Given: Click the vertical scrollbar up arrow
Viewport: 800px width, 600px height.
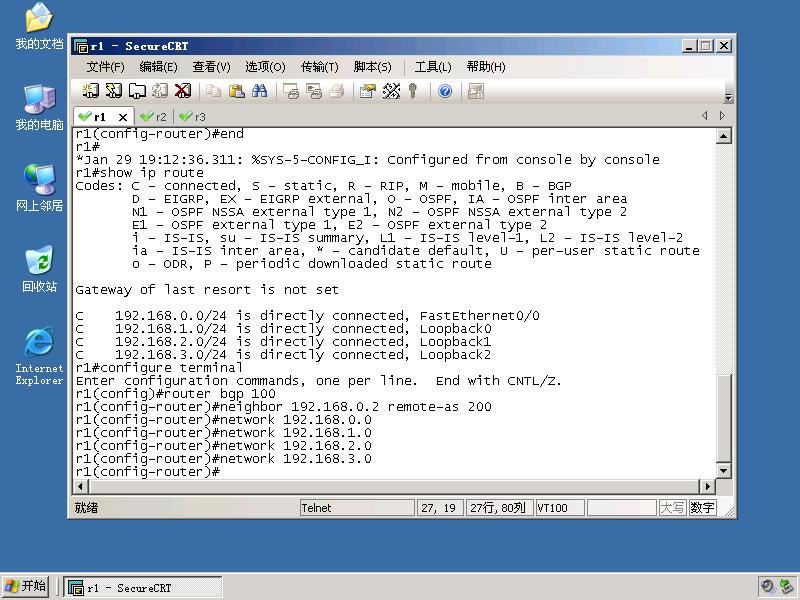Looking at the screenshot, I should (723, 136).
